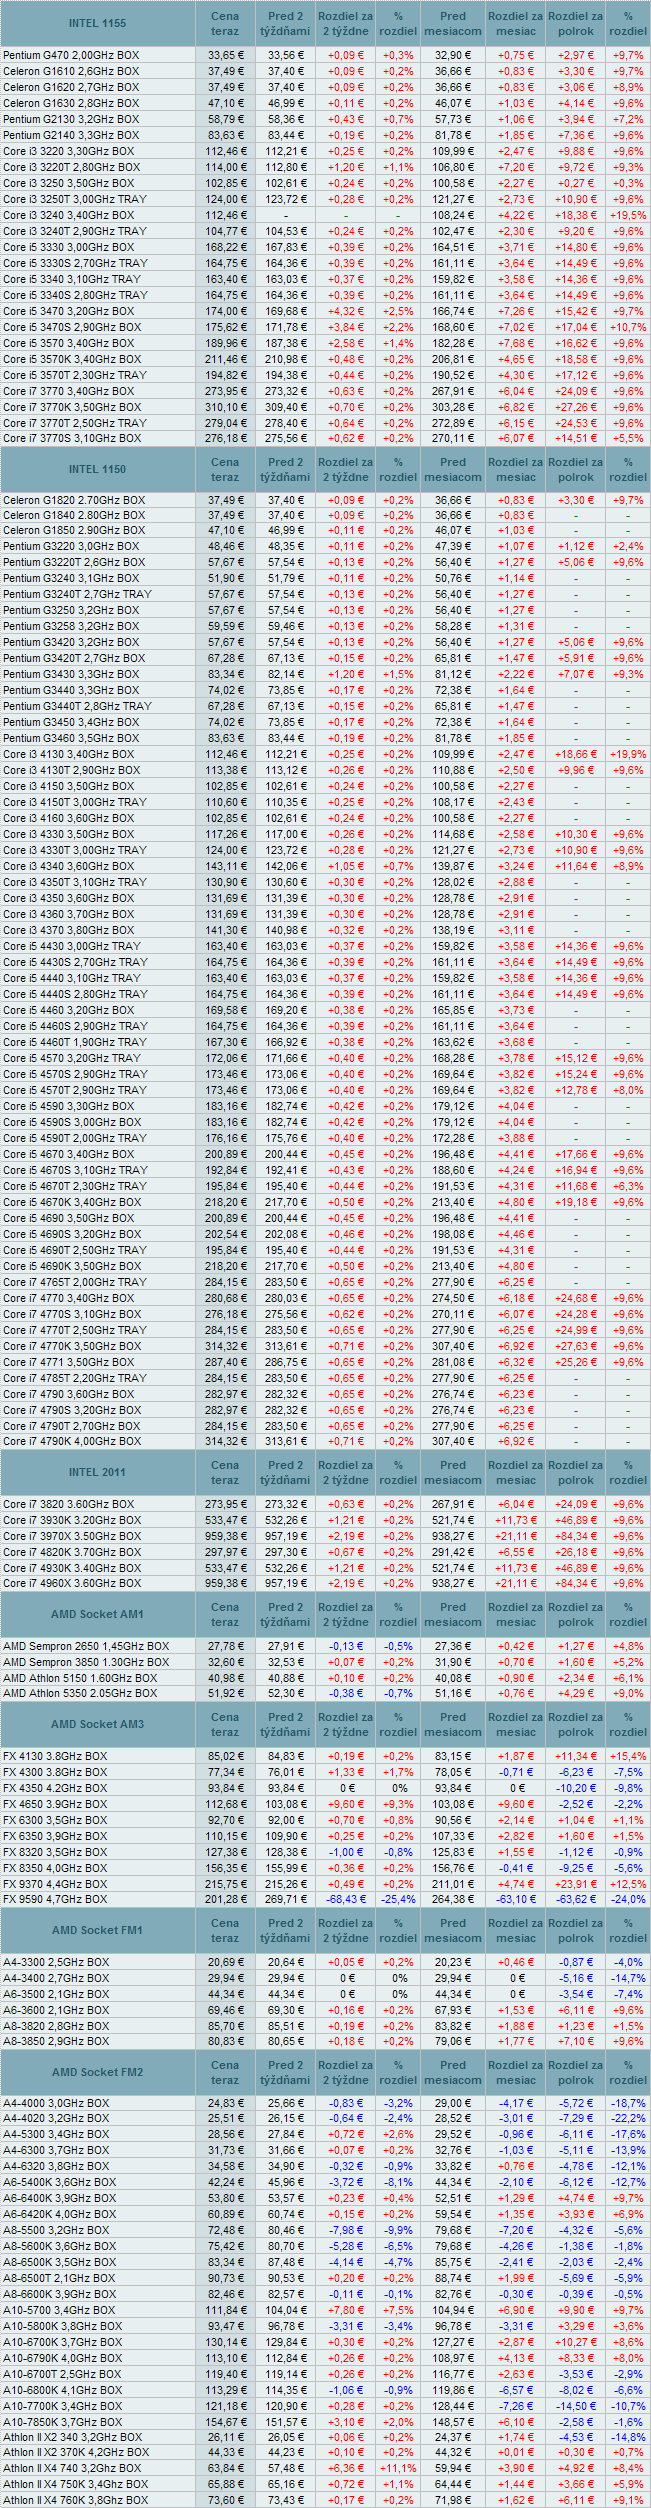Select the AMD Socket FM2 header
Screen dimensions: 651x2508
[x=97, y=2072]
